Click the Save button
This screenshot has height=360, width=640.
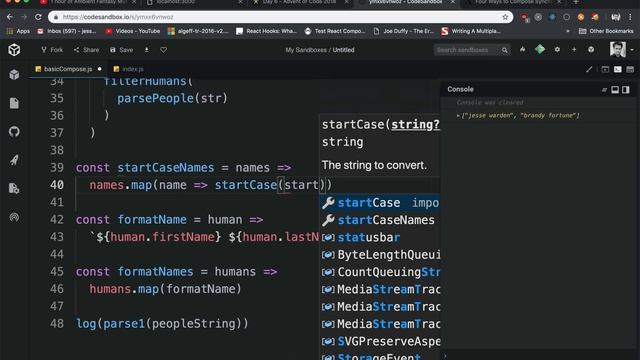(122, 50)
